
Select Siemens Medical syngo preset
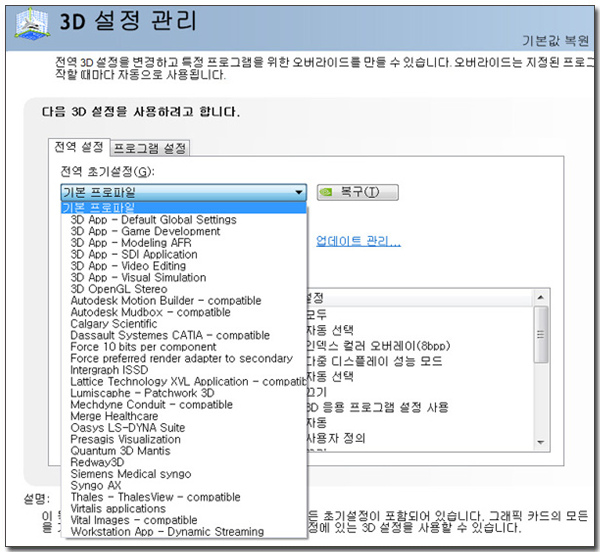click(x=130, y=474)
